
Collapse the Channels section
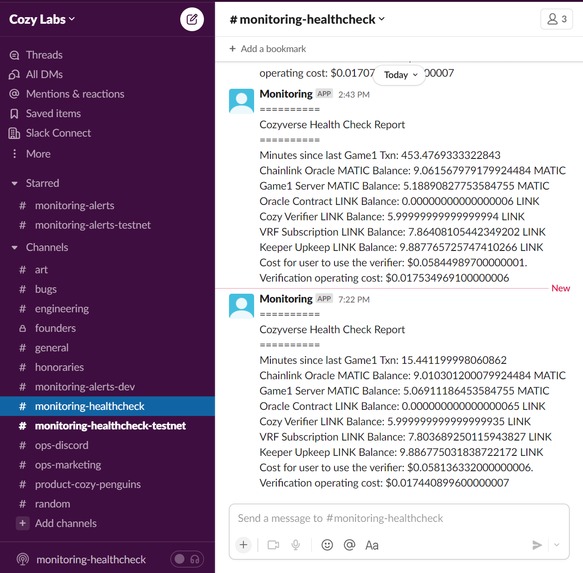tap(15, 247)
